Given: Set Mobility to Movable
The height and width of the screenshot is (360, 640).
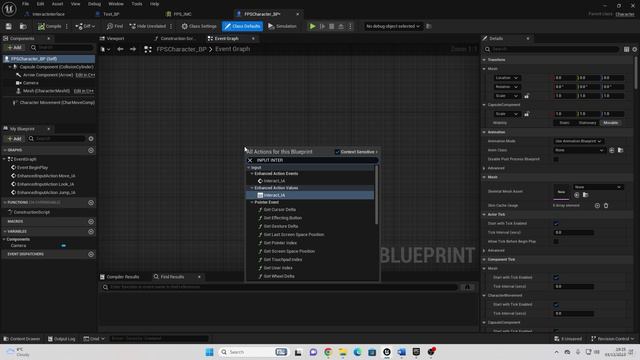Looking at the screenshot, I should click(611, 123).
